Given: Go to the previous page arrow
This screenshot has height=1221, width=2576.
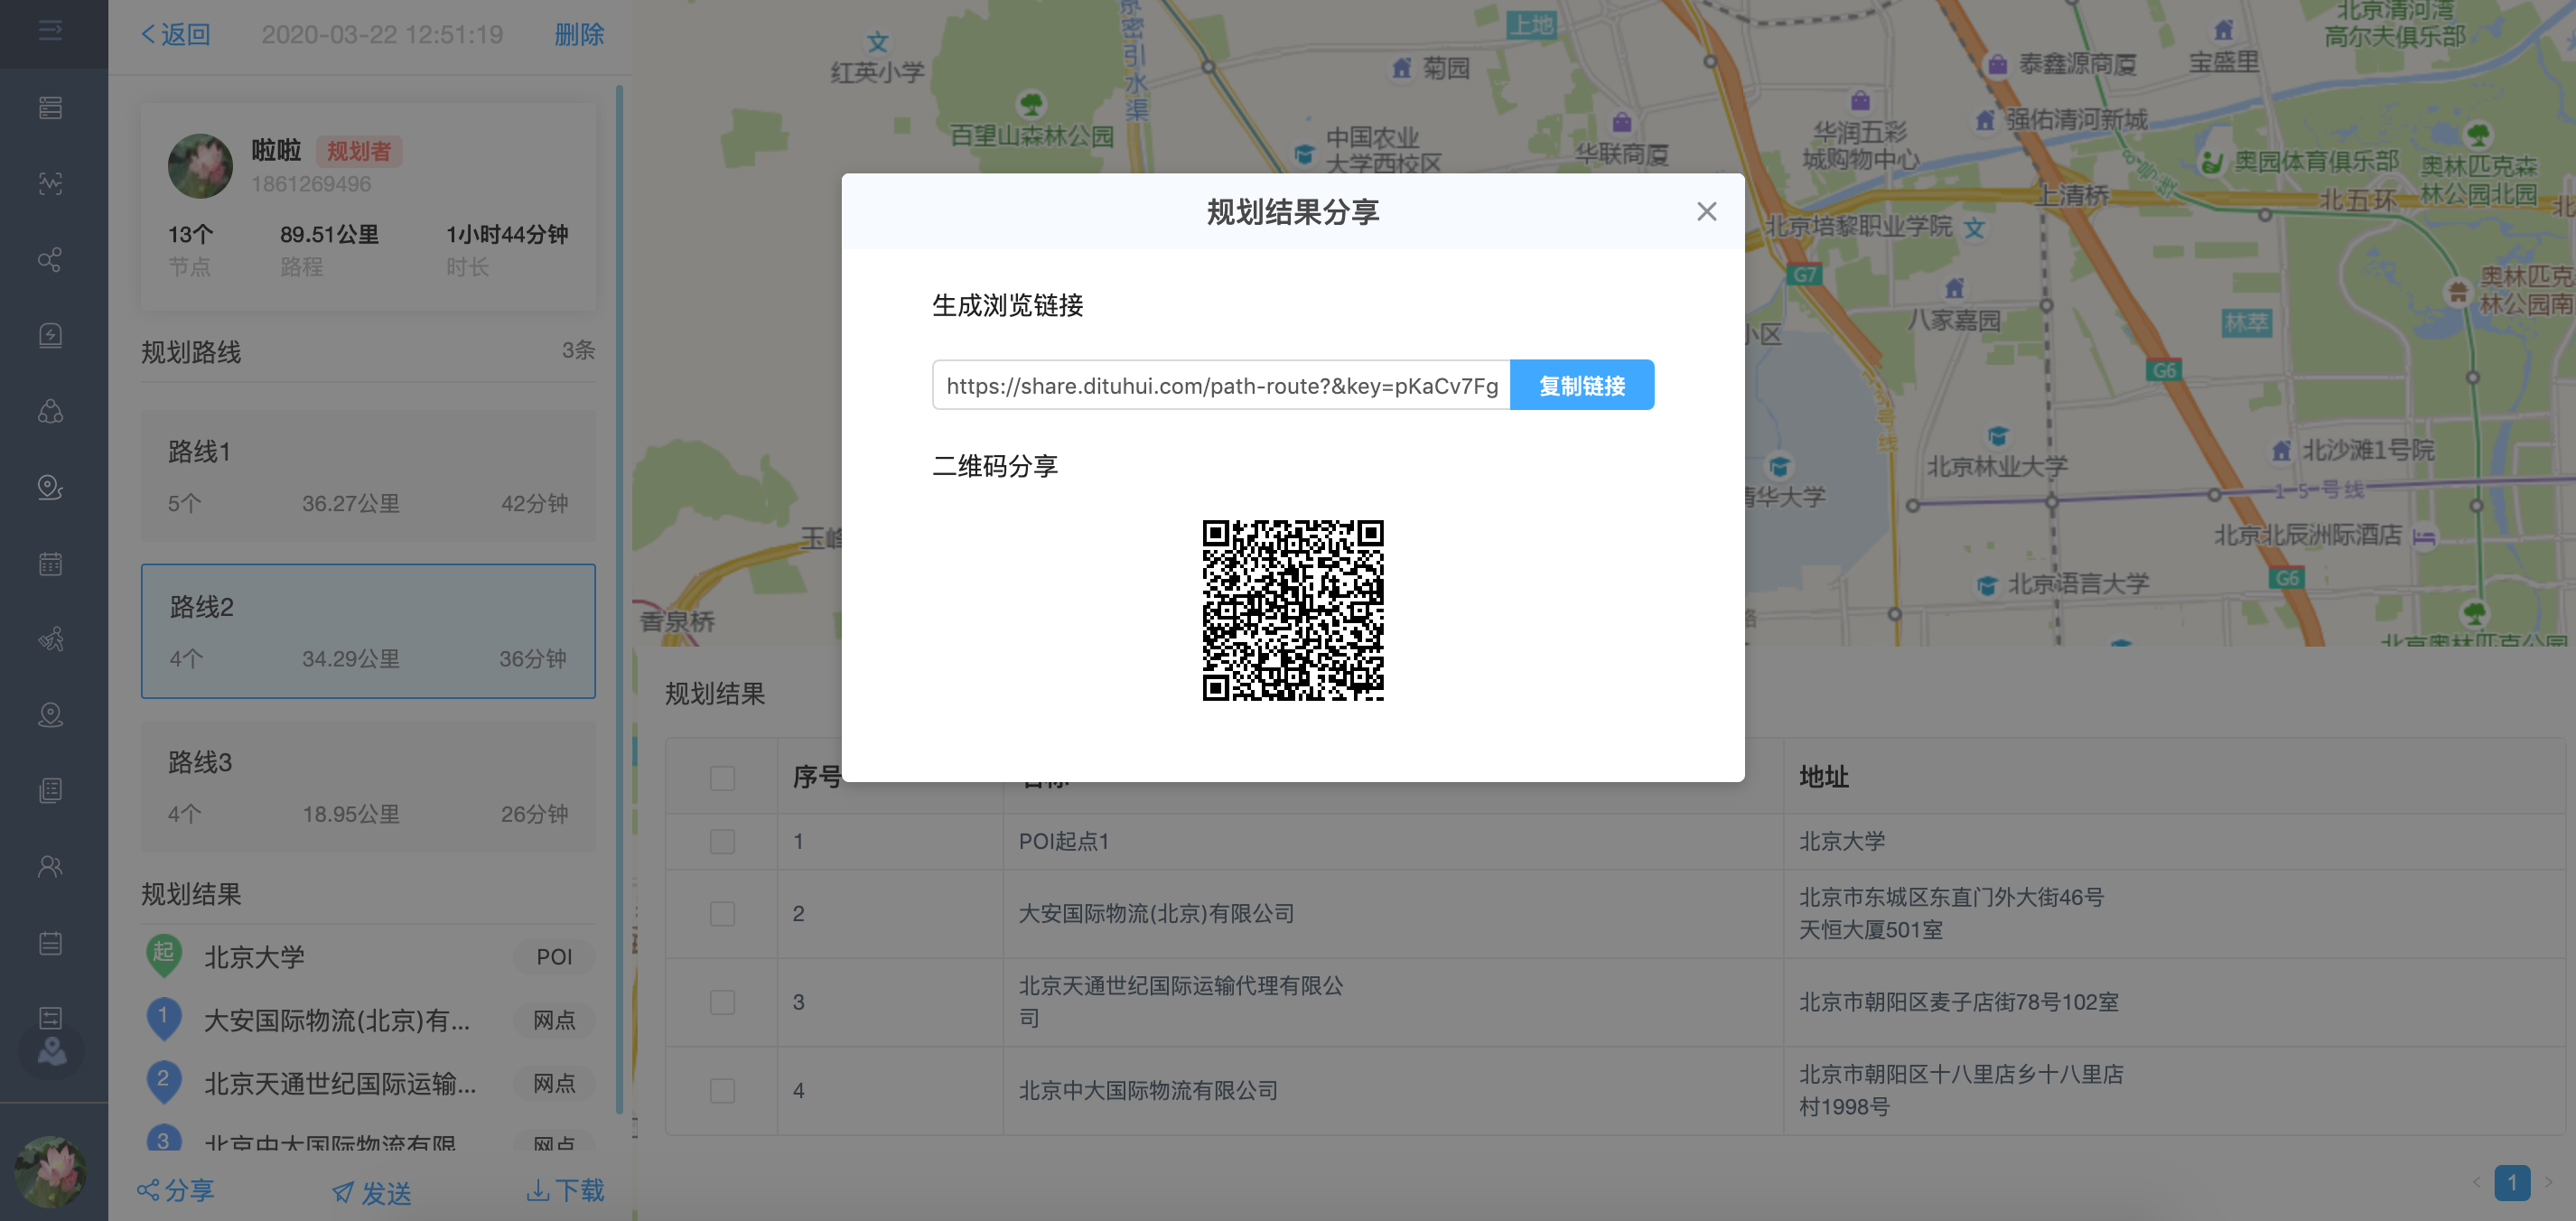Looking at the screenshot, I should [2476, 1182].
